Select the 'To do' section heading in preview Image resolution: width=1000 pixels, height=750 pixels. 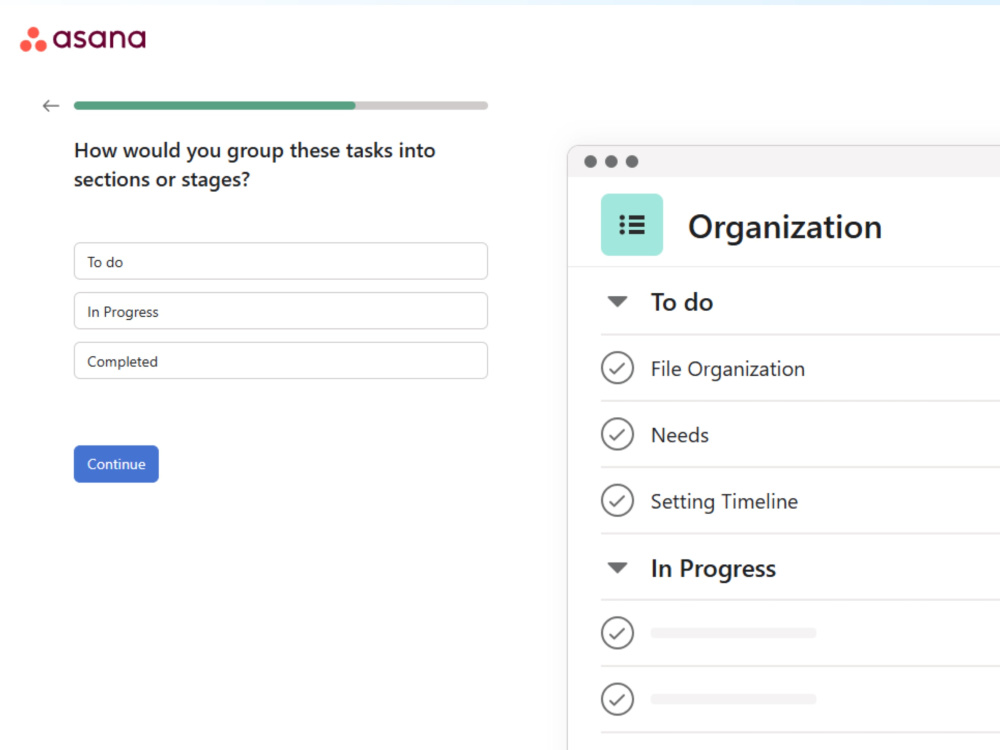[682, 302]
